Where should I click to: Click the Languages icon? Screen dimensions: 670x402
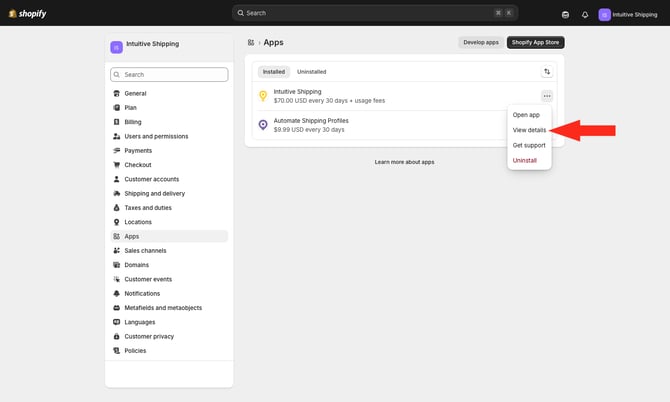(x=116, y=322)
